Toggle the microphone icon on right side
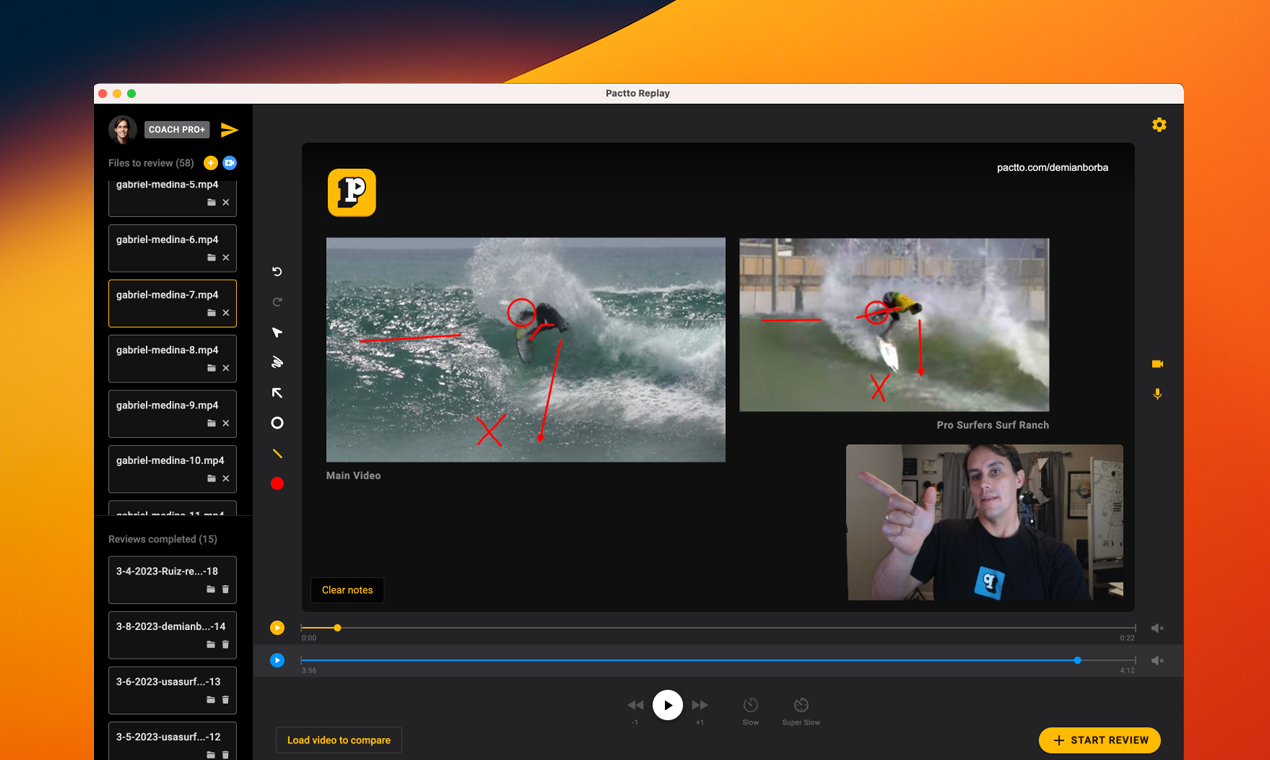The height and width of the screenshot is (760, 1270). coord(1157,394)
